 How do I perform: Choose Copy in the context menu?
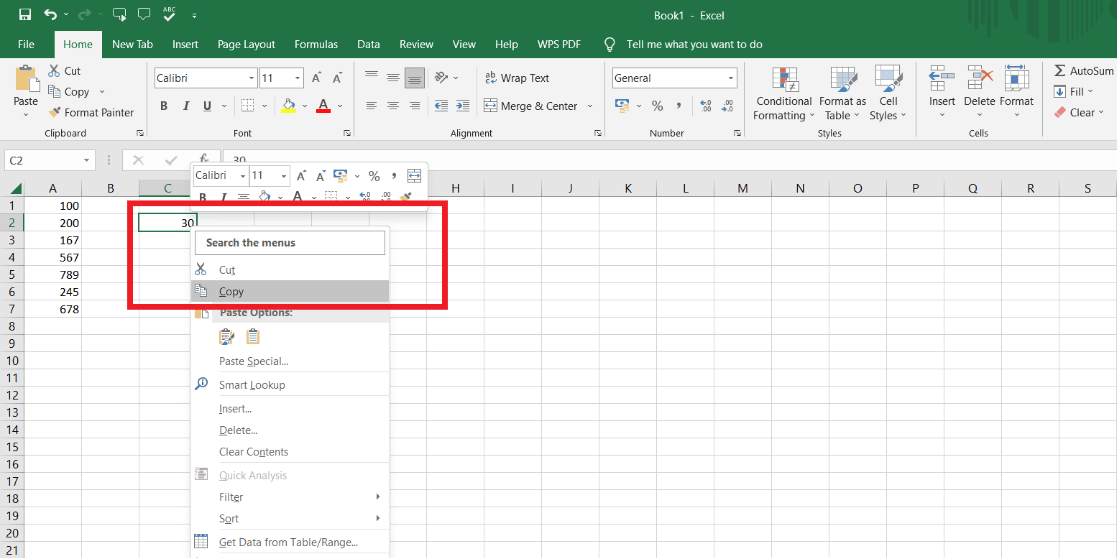point(291,291)
